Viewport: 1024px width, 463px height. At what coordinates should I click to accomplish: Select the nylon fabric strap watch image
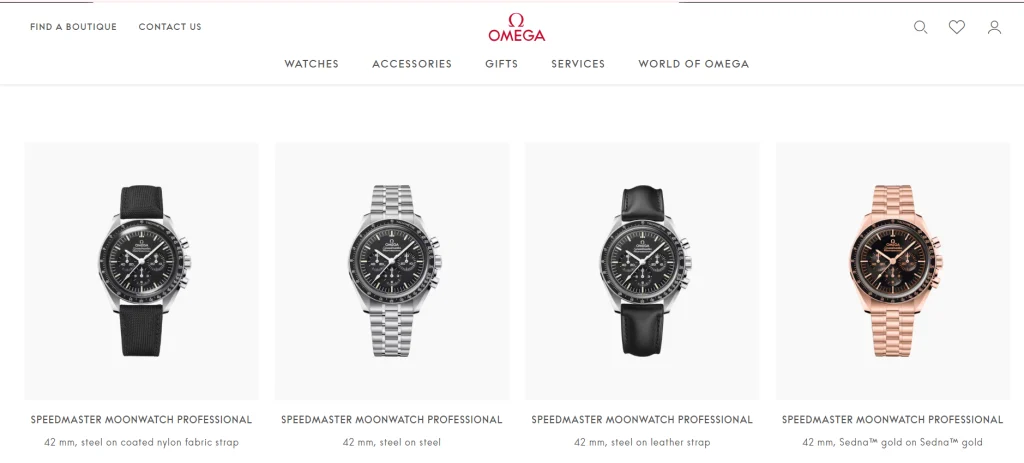pos(142,271)
